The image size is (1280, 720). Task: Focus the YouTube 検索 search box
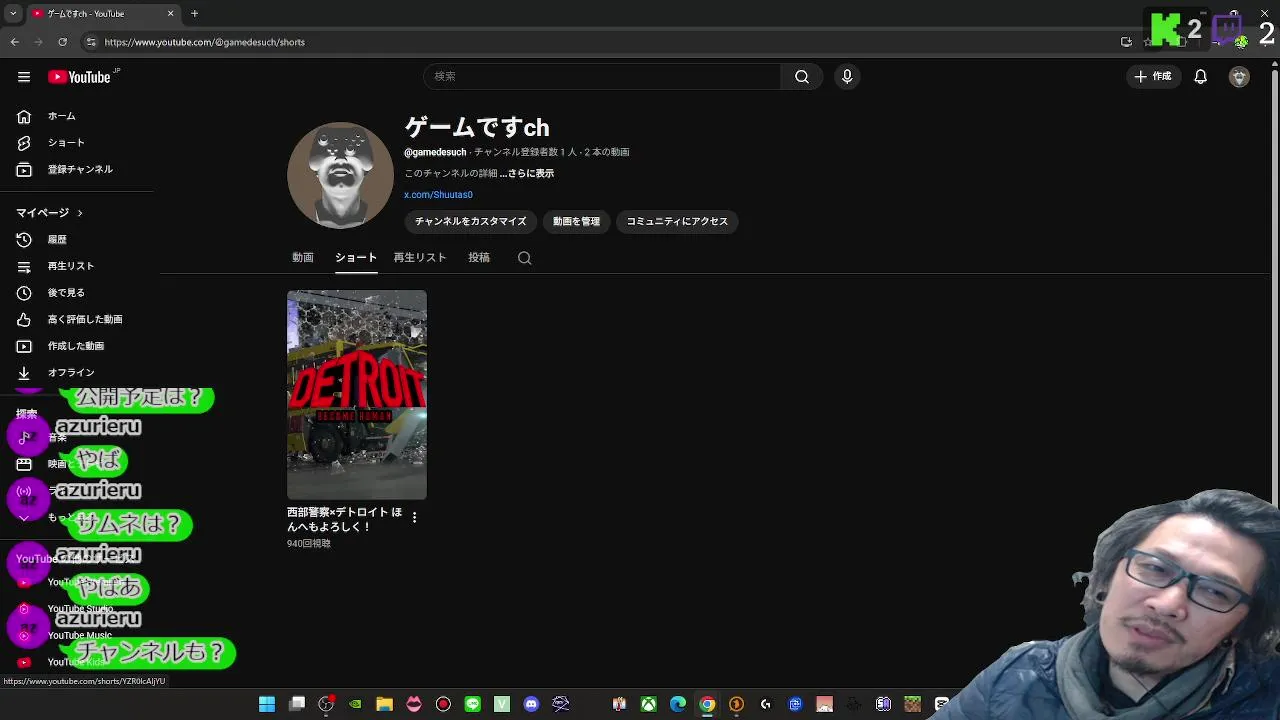point(603,77)
